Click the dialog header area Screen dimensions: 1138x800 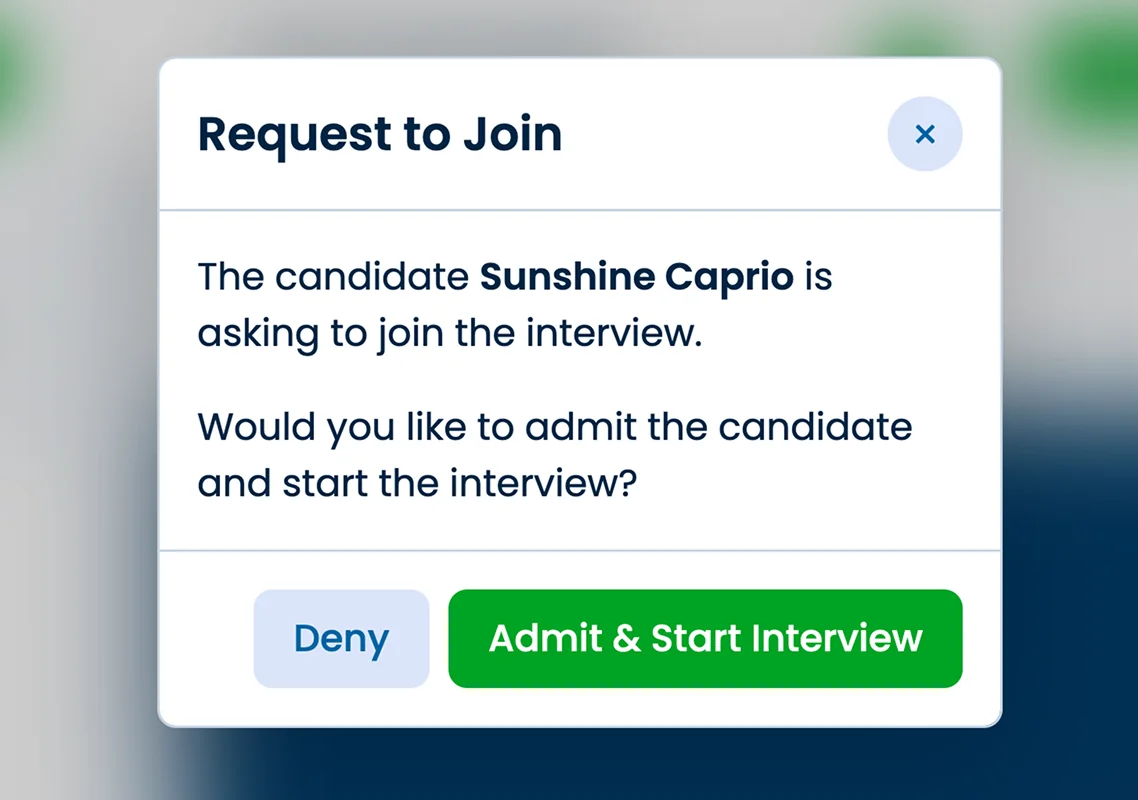click(580, 134)
